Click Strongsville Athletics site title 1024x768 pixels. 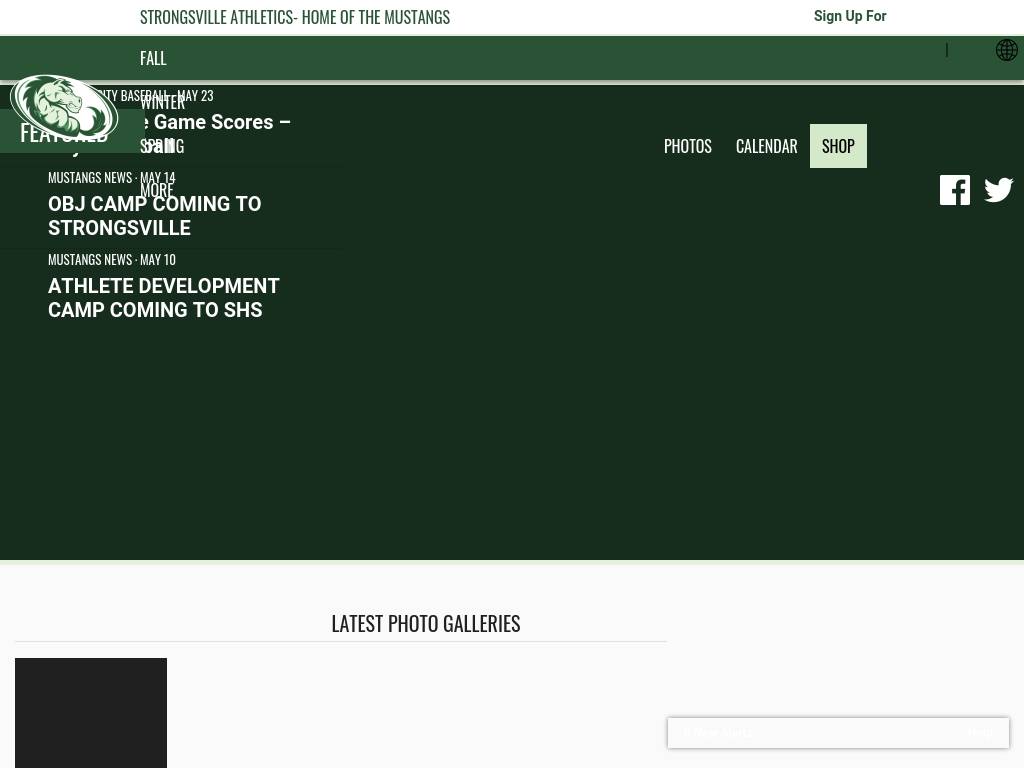(295, 17)
